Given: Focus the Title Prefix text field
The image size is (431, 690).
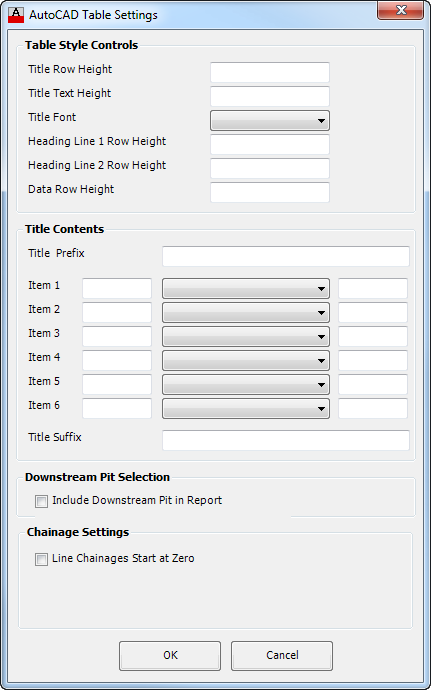Looking at the screenshot, I should (286, 256).
